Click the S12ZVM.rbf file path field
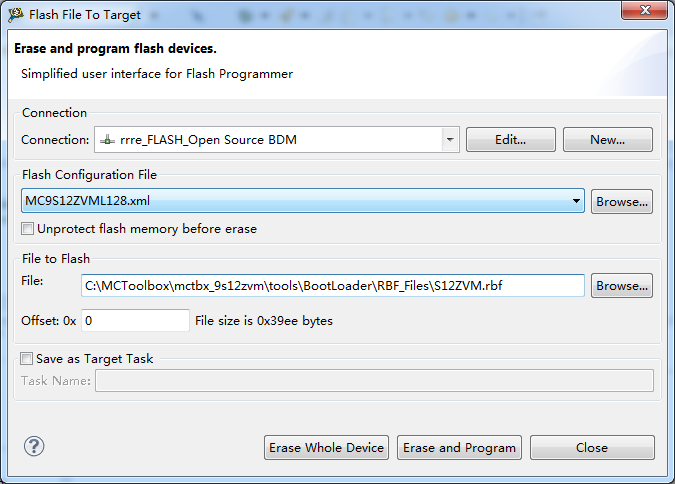 [333, 286]
